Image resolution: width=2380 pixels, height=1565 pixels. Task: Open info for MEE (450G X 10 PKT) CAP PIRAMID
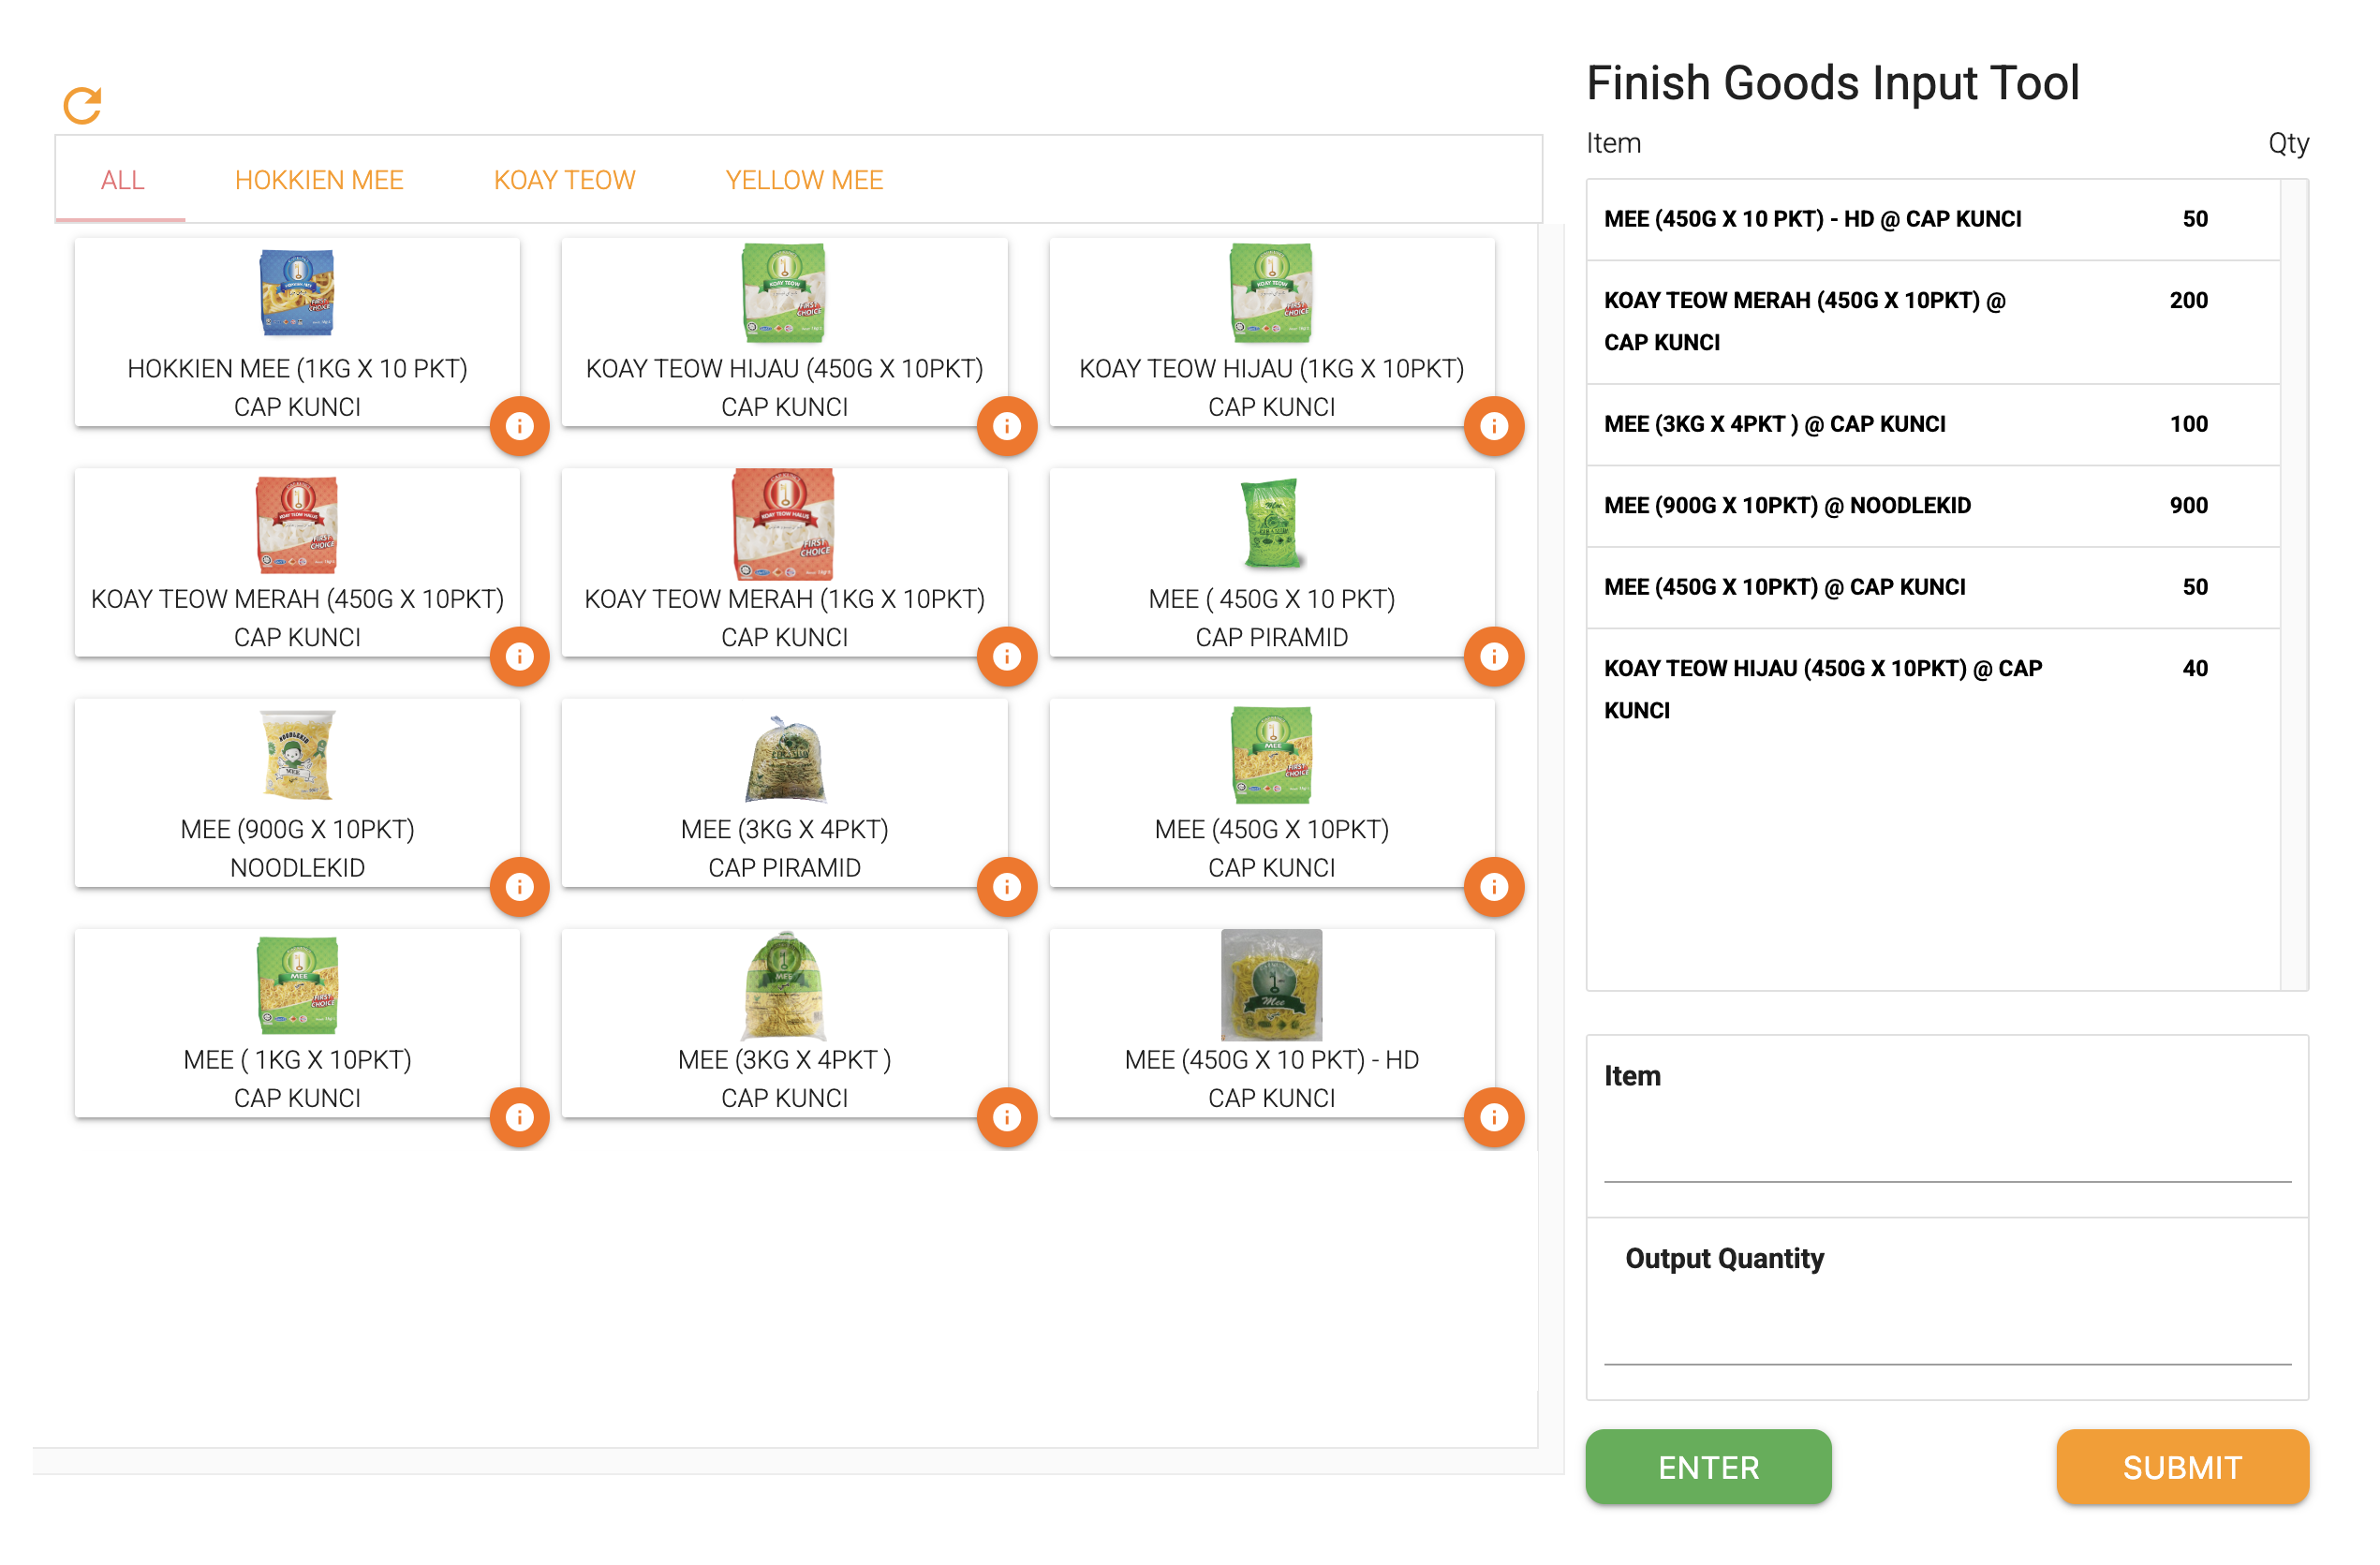(1493, 656)
